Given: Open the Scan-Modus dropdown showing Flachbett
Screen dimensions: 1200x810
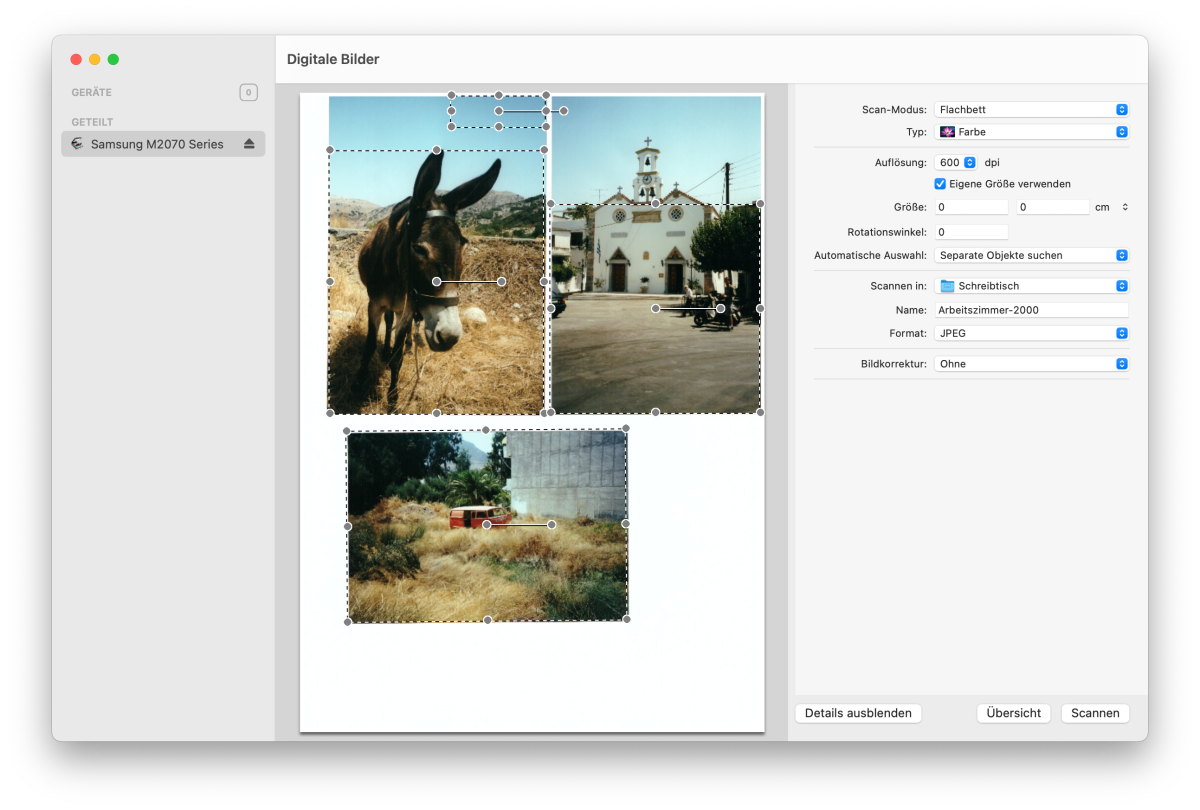Looking at the screenshot, I should 1032,110.
